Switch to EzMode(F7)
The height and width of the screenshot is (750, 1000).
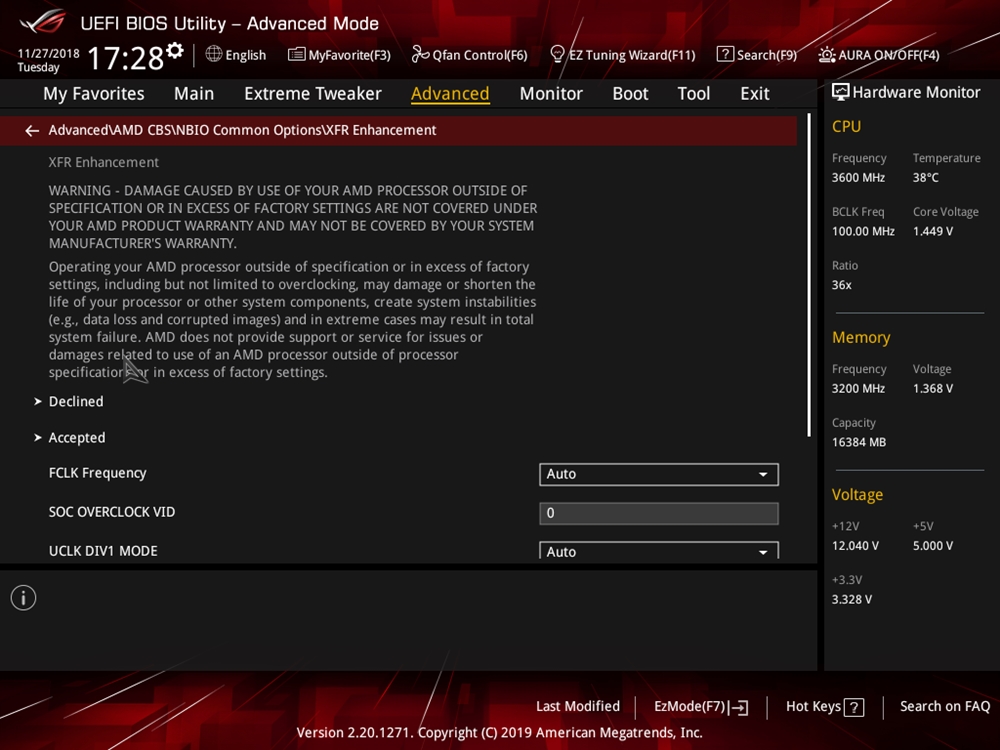coord(700,706)
